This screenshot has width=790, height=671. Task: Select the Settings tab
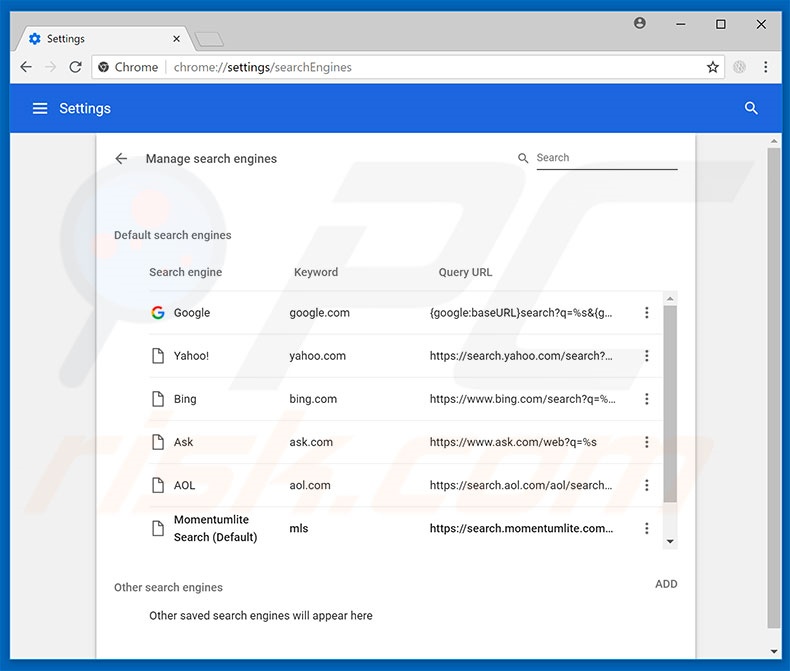(x=103, y=39)
